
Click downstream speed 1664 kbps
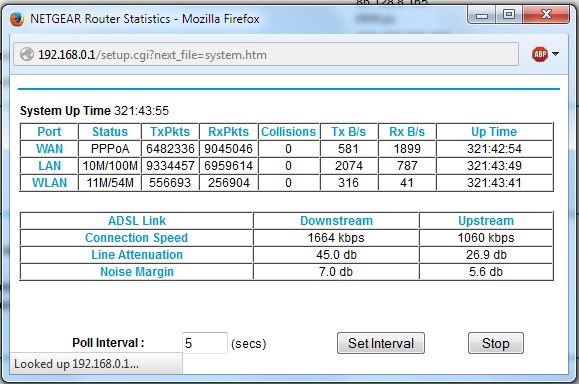[x=336, y=238]
